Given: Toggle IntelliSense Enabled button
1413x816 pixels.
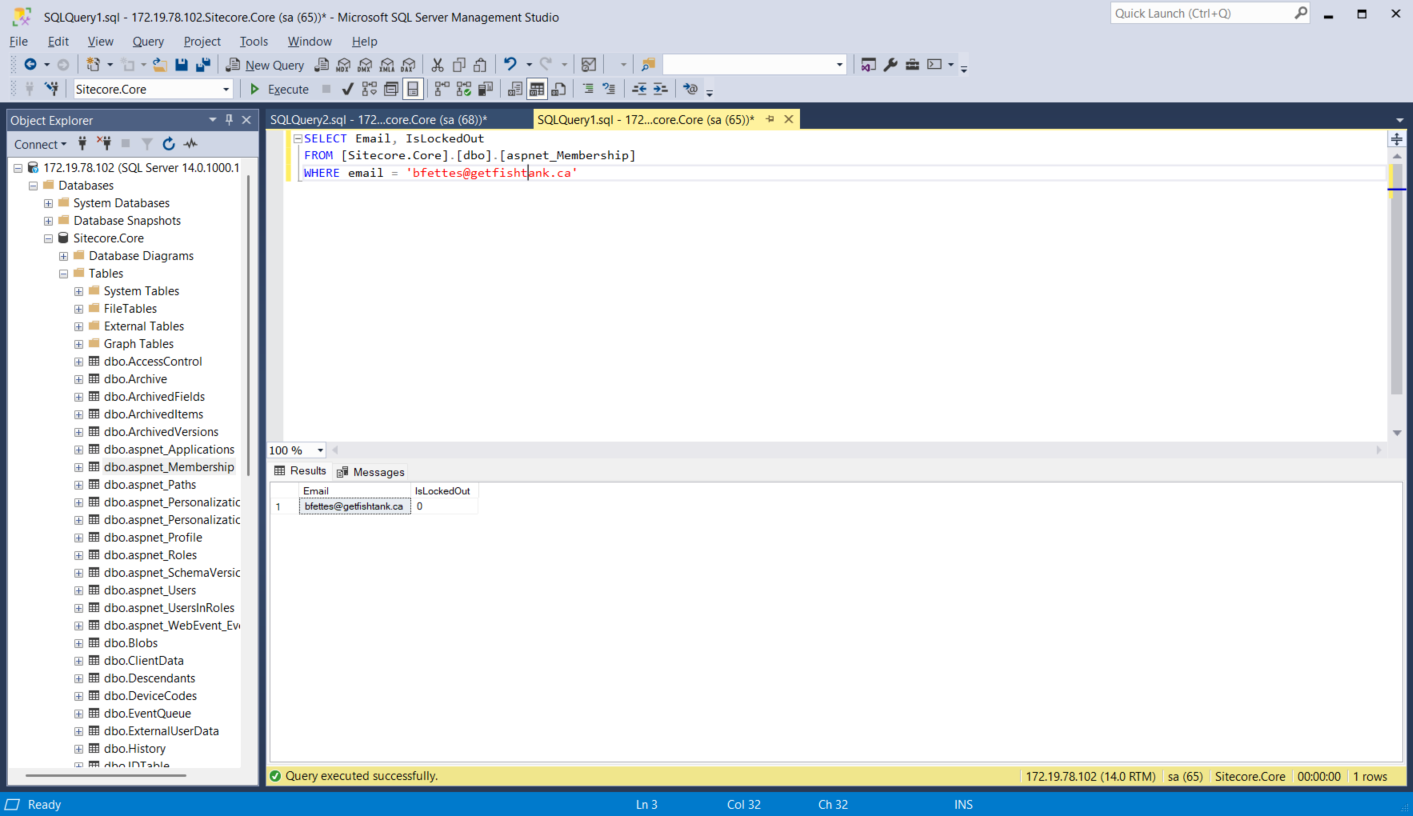Looking at the screenshot, I should pos(413,89).
